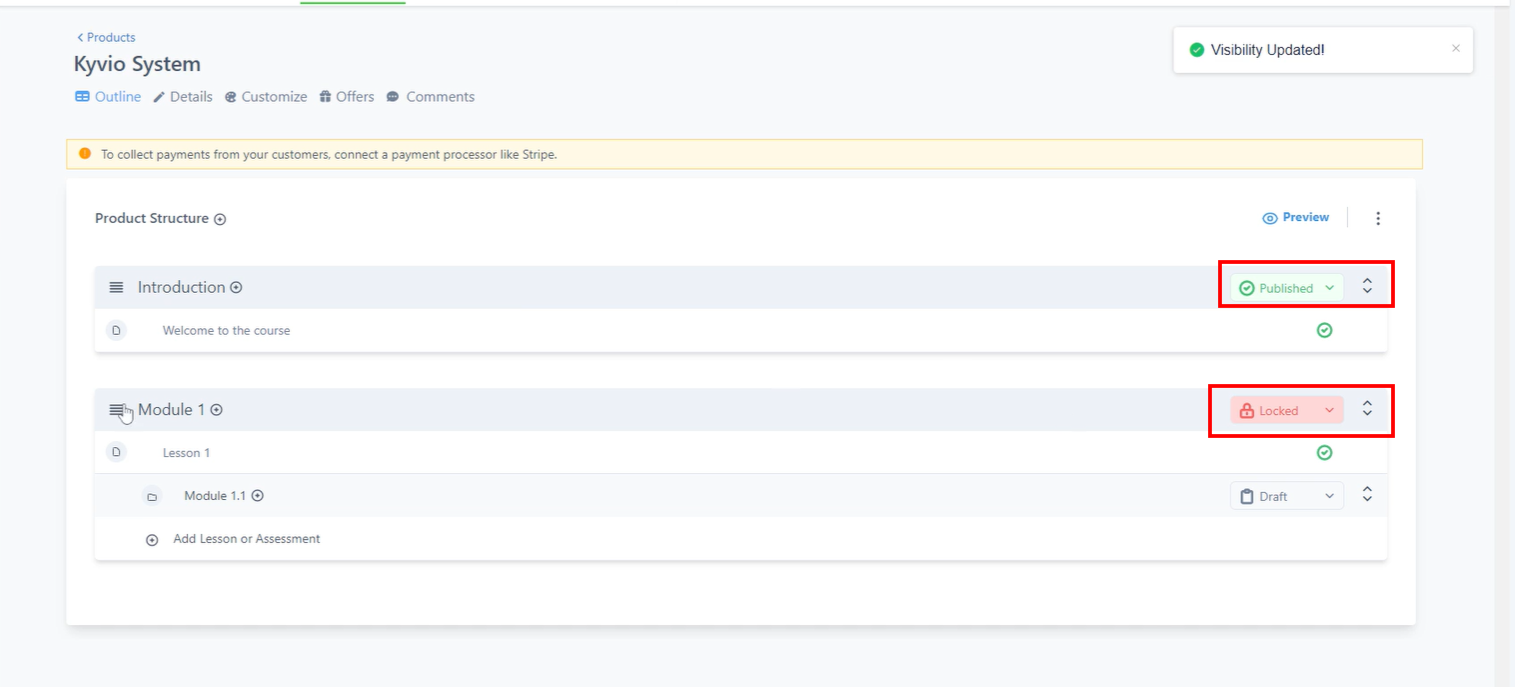Viewport: 1515px width, 687px height.
Task: Go back to Products
Action: click(x=106, y=37)
